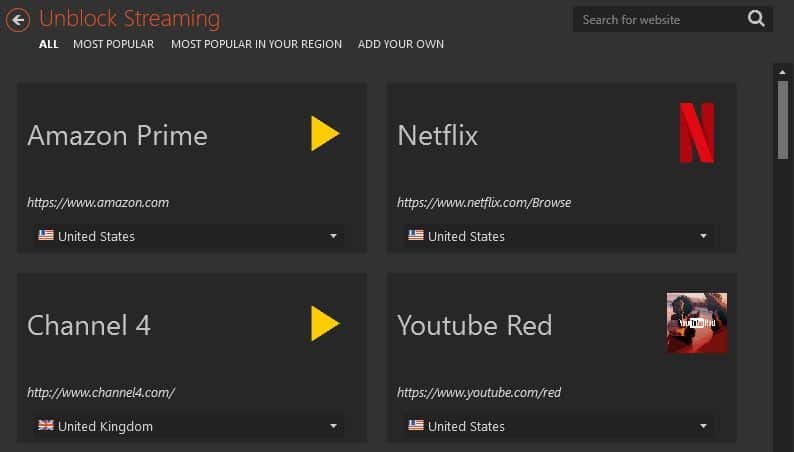794x452 pixels.
Task: Open the Youtube Red thumbnail
Action: 697,322
